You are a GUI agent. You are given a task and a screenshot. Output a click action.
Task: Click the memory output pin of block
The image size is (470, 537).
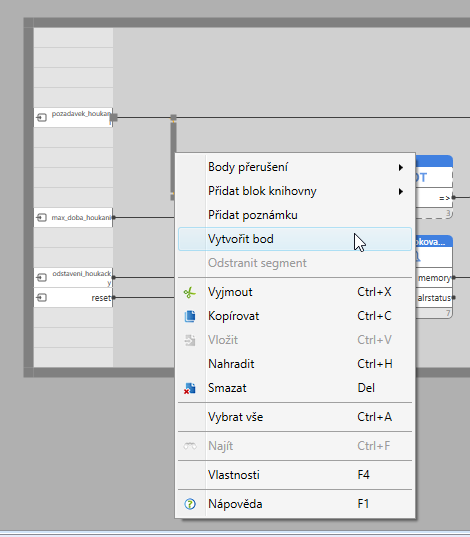[x=454, y=277]
